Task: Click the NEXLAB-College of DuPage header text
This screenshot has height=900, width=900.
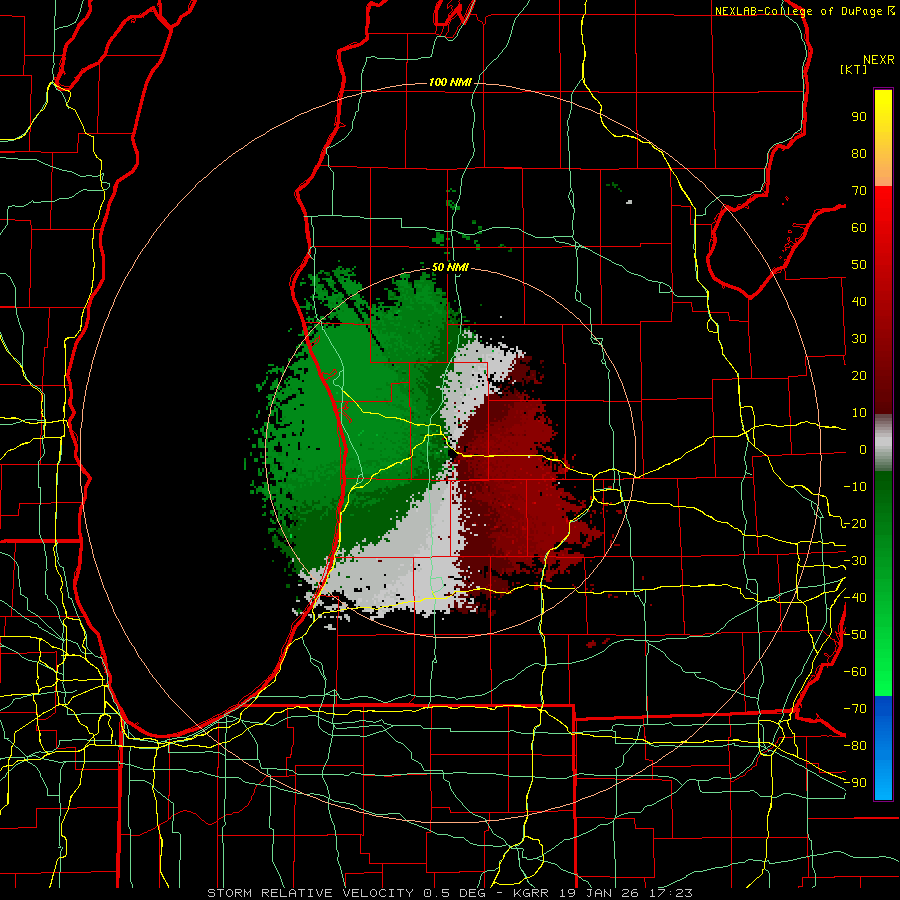Action: pos(798,11)
